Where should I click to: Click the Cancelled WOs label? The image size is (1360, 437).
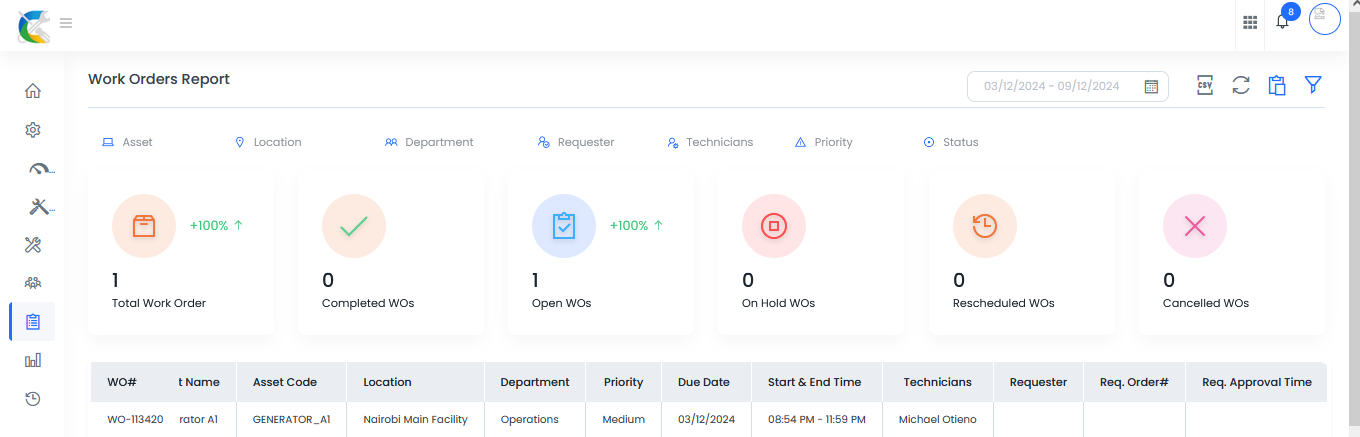coord(1206,303)
